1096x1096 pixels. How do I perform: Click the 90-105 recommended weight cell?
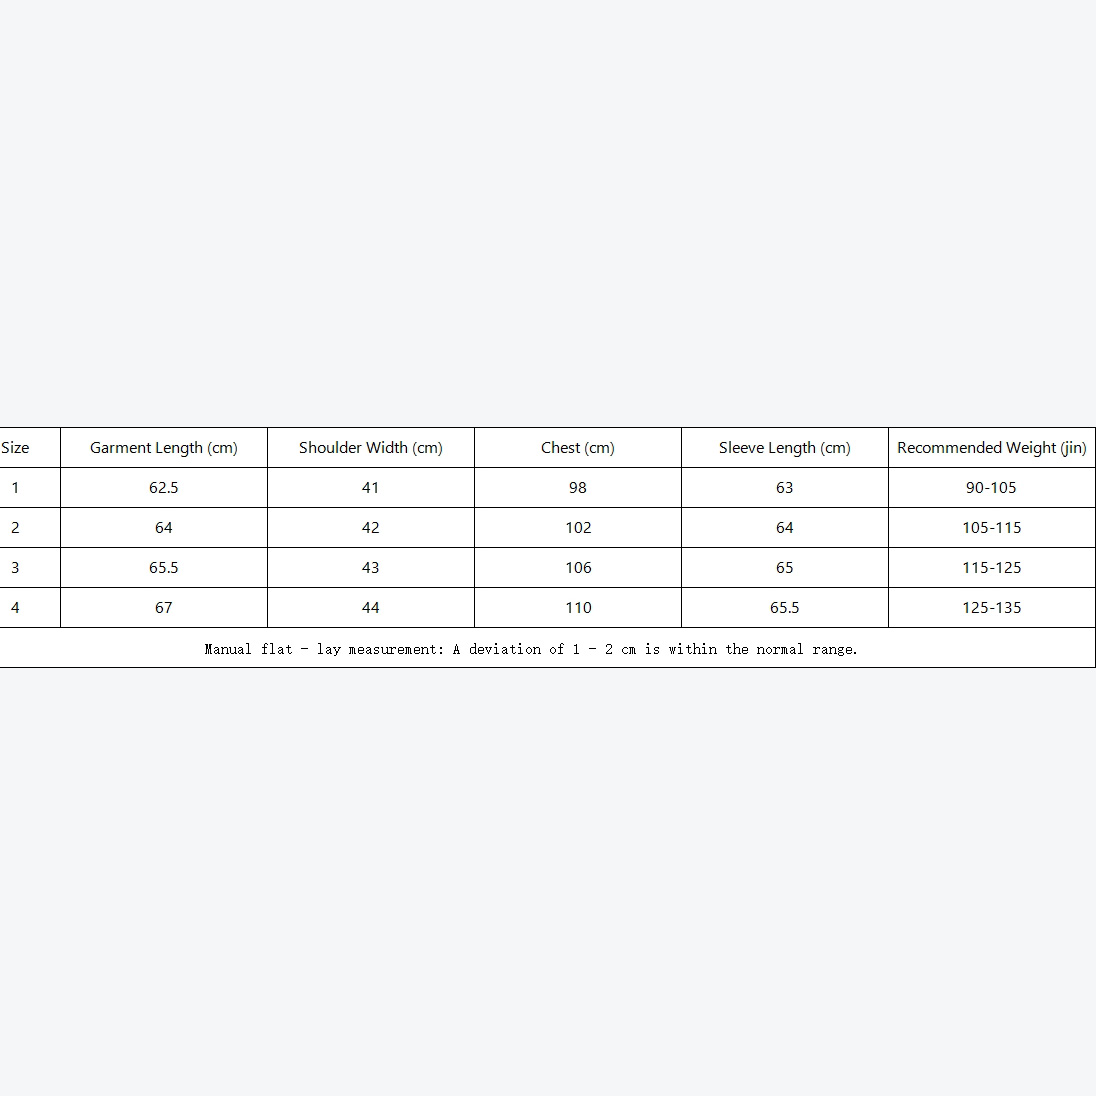point(992,488)
